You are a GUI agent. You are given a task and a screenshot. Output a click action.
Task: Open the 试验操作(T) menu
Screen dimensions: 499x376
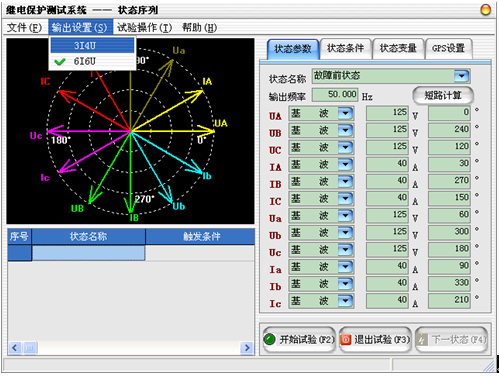pos(144,27)
